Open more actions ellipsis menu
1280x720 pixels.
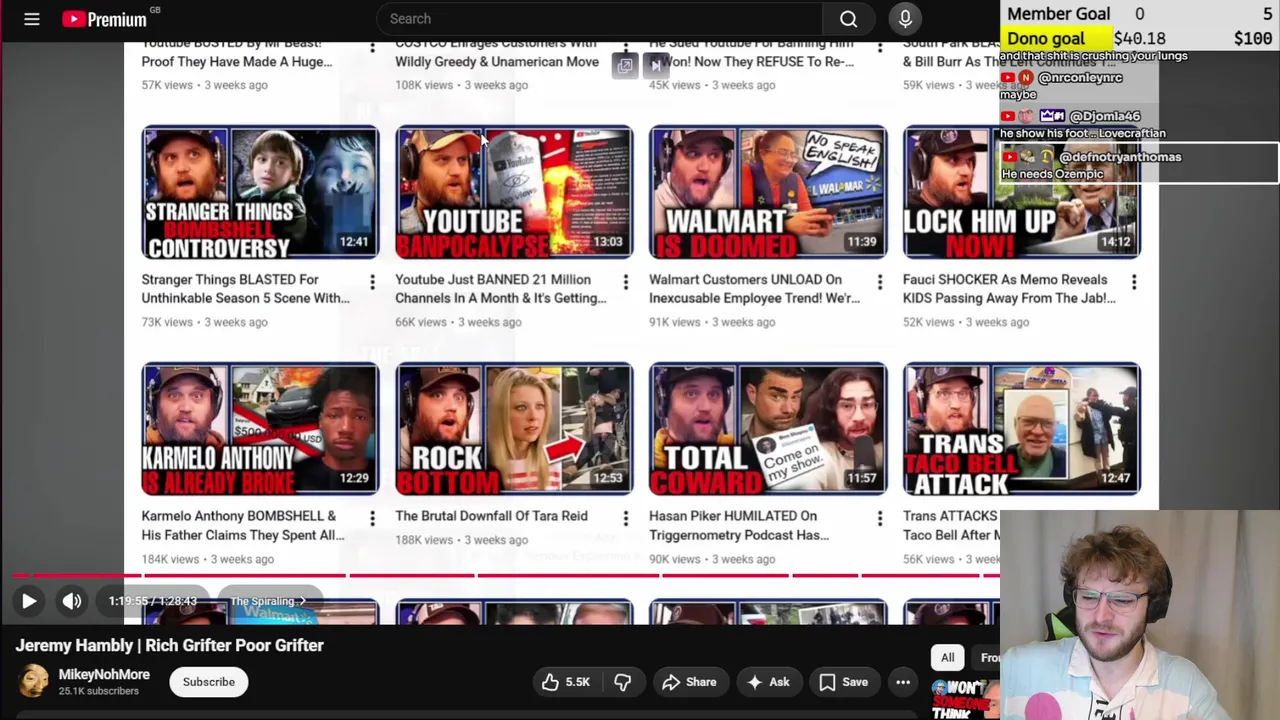[903, 682]
